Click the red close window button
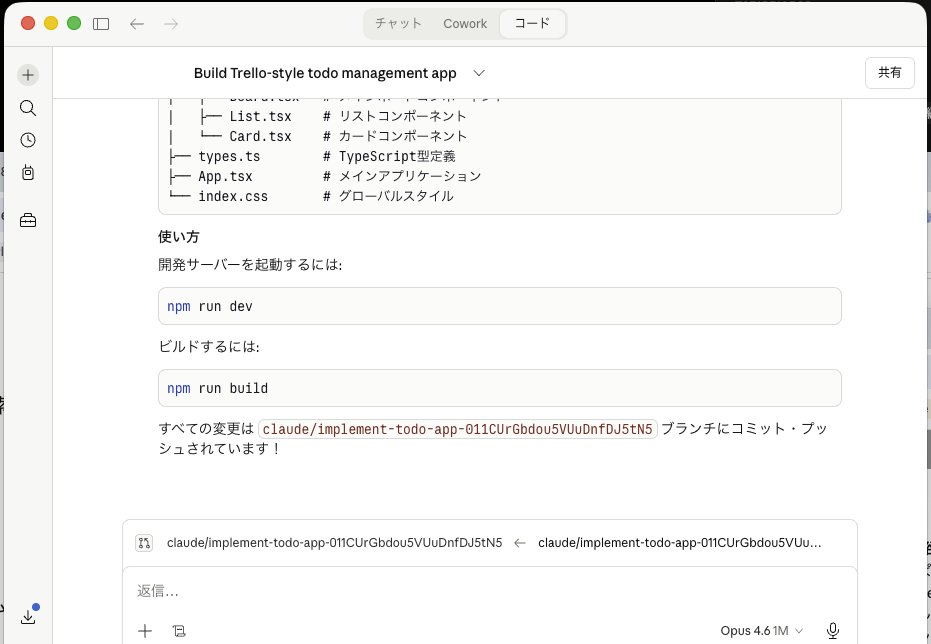Viewport: 931px width, 644px height. pos(27,23)
